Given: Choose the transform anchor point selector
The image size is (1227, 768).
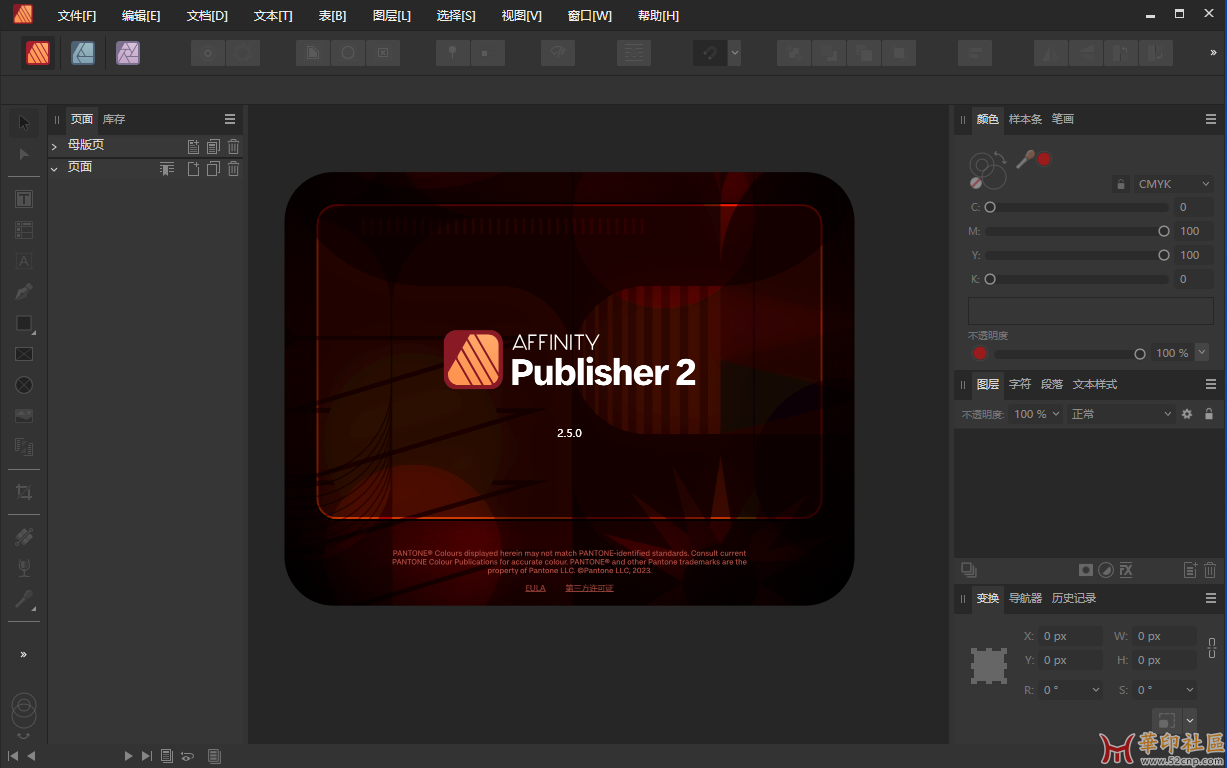Looking at the screenshot, I should [988, 666].
